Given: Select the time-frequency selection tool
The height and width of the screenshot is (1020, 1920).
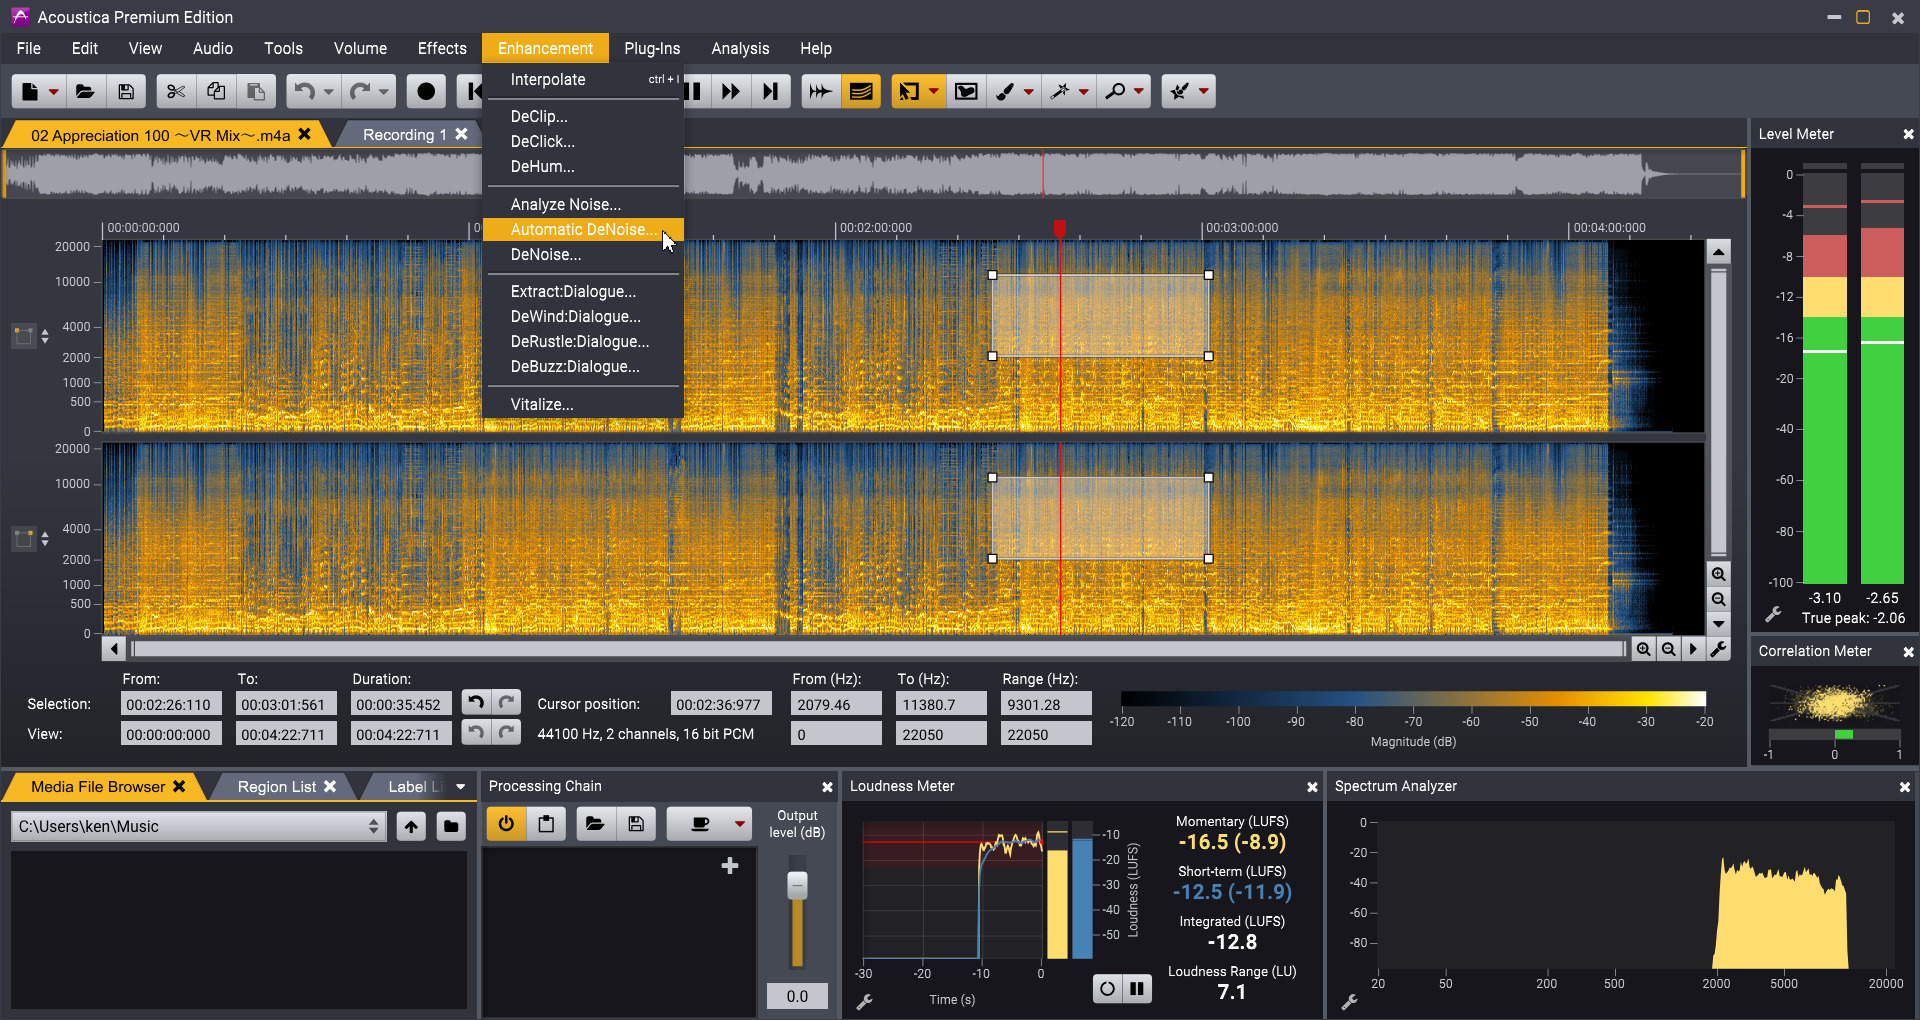Looking at the screenshot, I should 908,91.
